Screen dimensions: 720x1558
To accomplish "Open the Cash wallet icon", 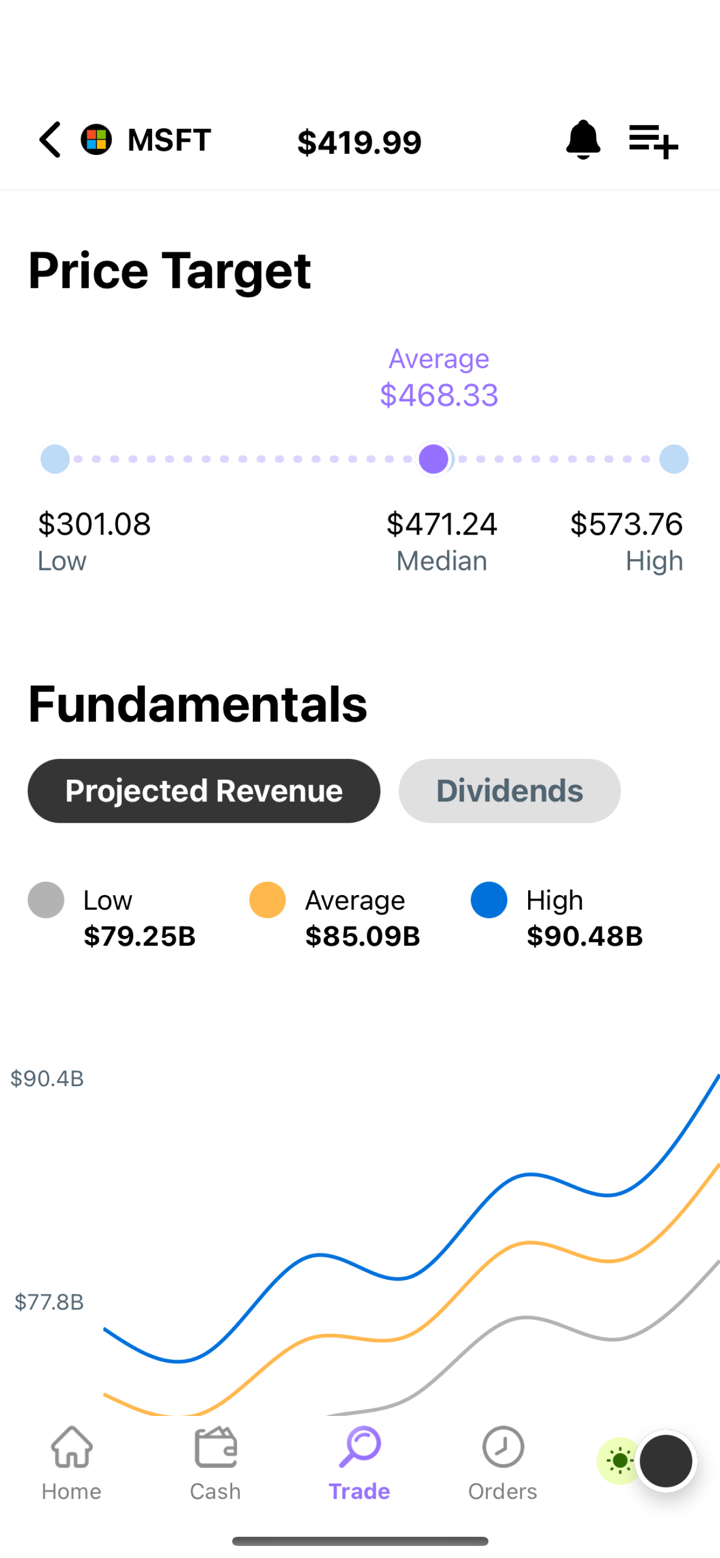I will 215,1447.
